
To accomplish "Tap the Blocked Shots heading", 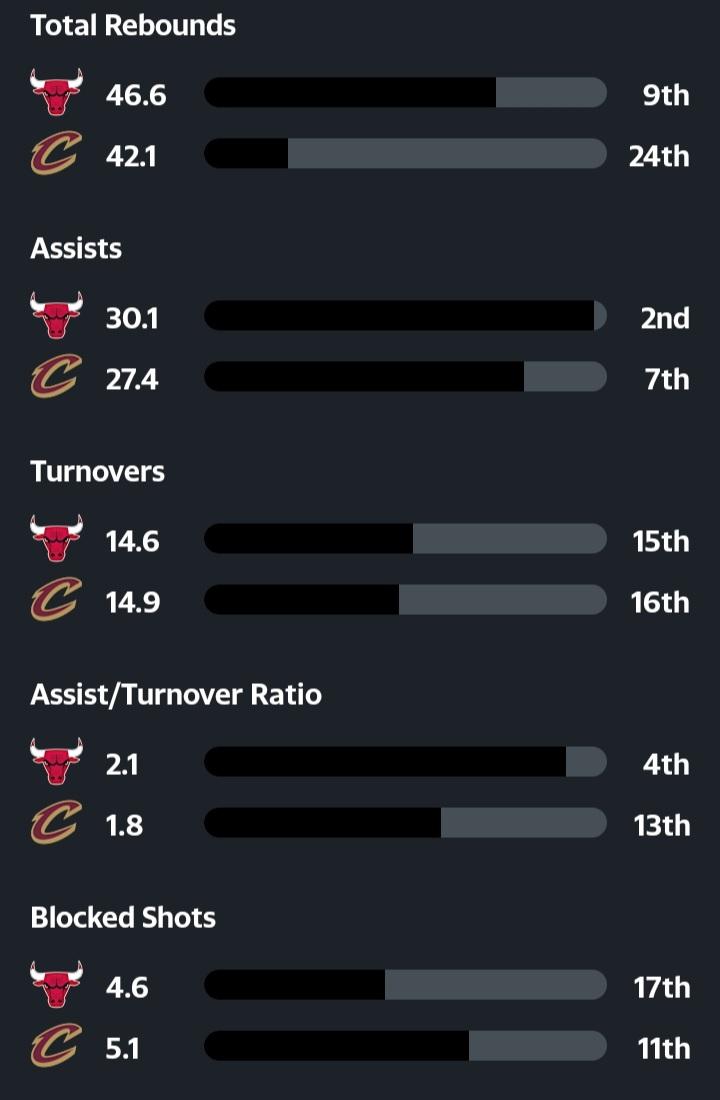I will [123, 918].
